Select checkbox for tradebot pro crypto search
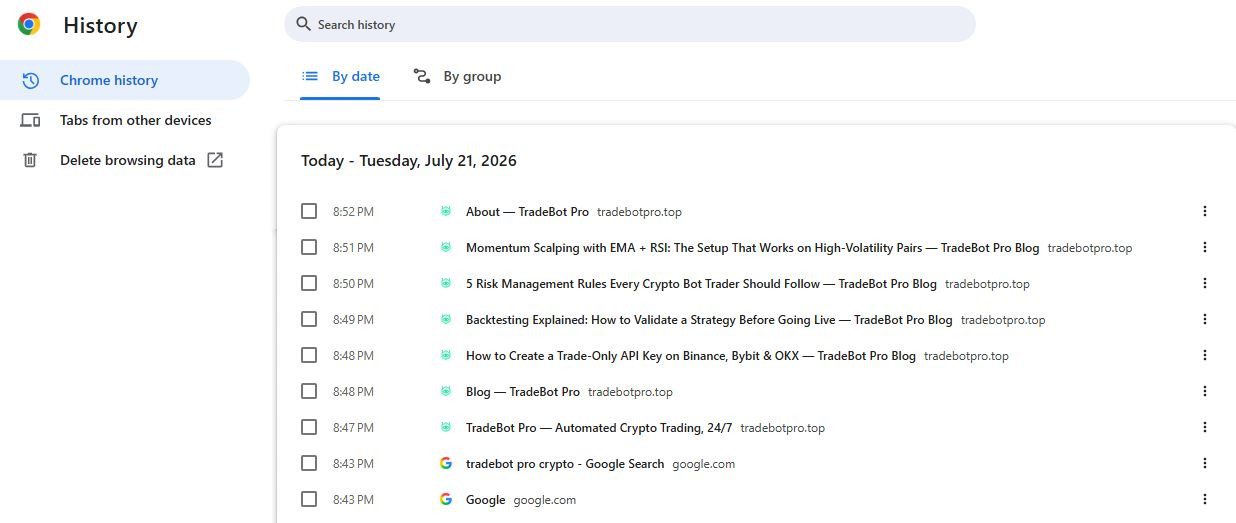The height and width of the screenshot is (523, 1236). 309,463
